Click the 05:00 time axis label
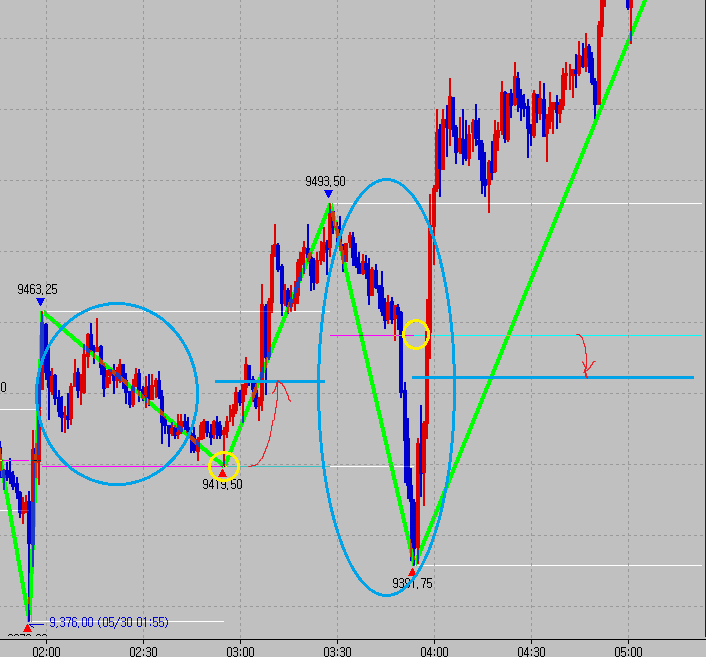Viewport: 706px width, 657px height. [x=628, y=648]
